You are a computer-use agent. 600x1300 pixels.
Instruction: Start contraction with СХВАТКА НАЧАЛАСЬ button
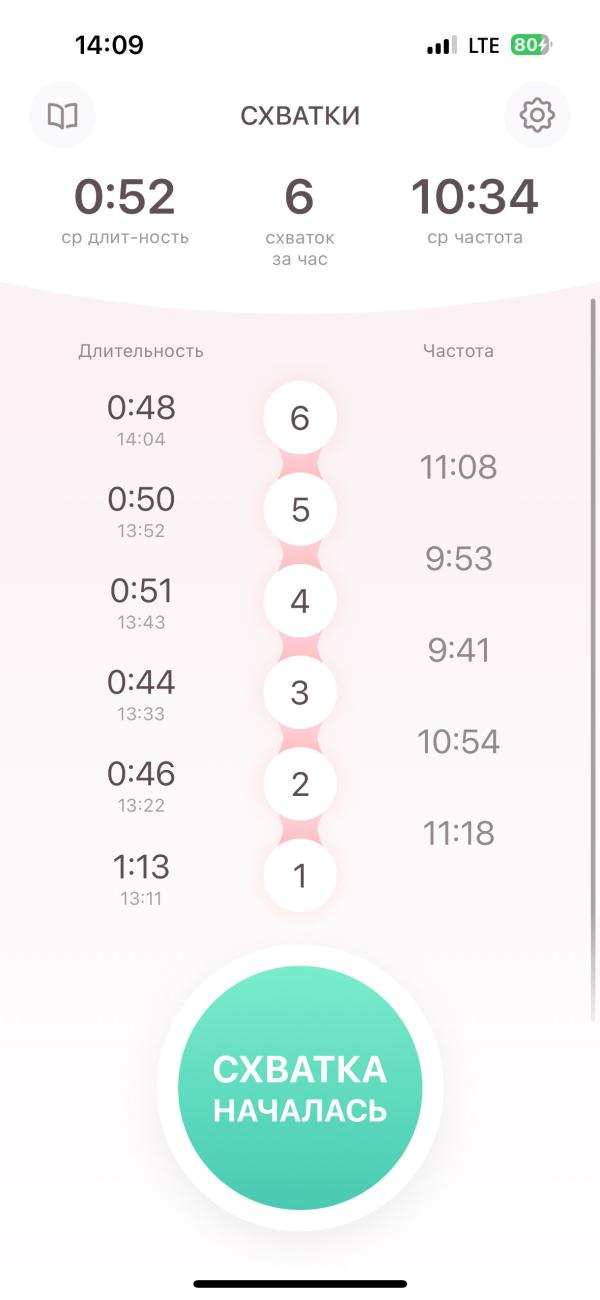click(x=300, y=1088)
